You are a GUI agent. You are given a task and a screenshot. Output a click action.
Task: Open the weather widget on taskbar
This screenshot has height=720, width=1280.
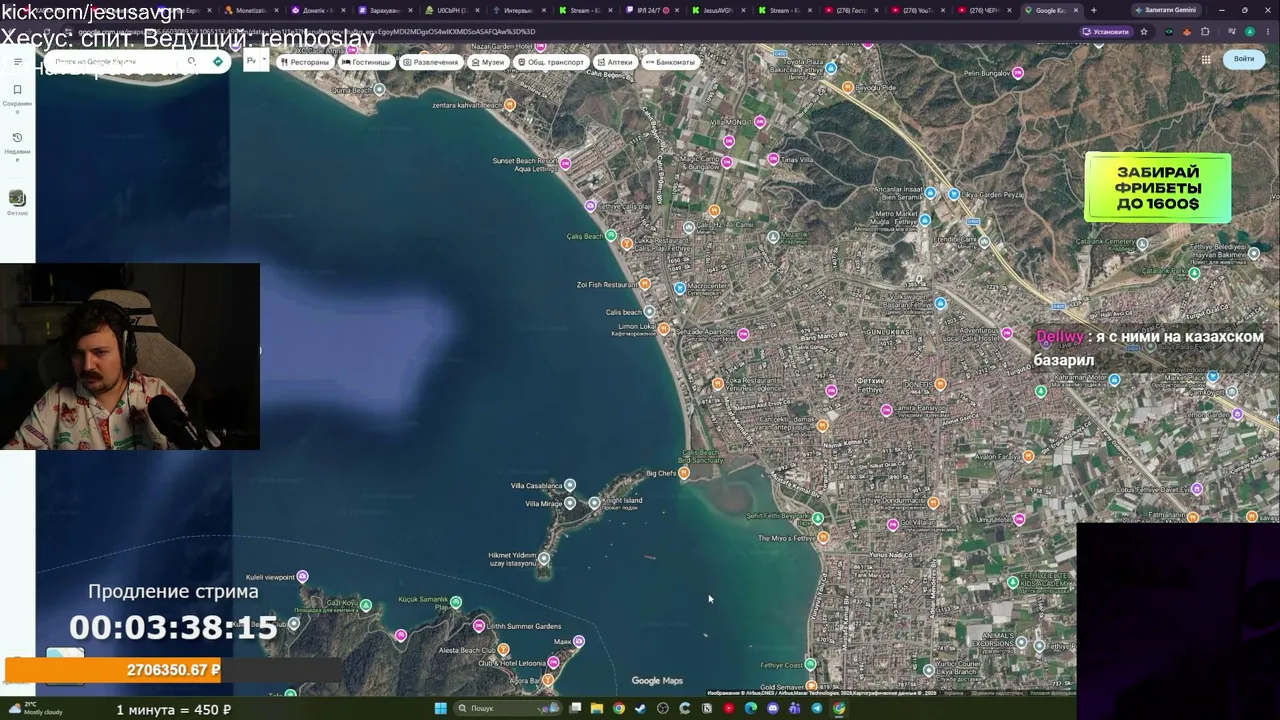tap(35, 708)
